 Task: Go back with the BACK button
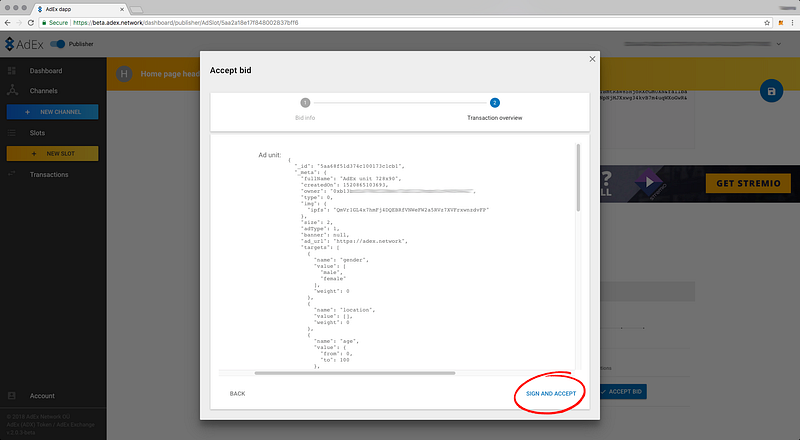pos(237,394)
